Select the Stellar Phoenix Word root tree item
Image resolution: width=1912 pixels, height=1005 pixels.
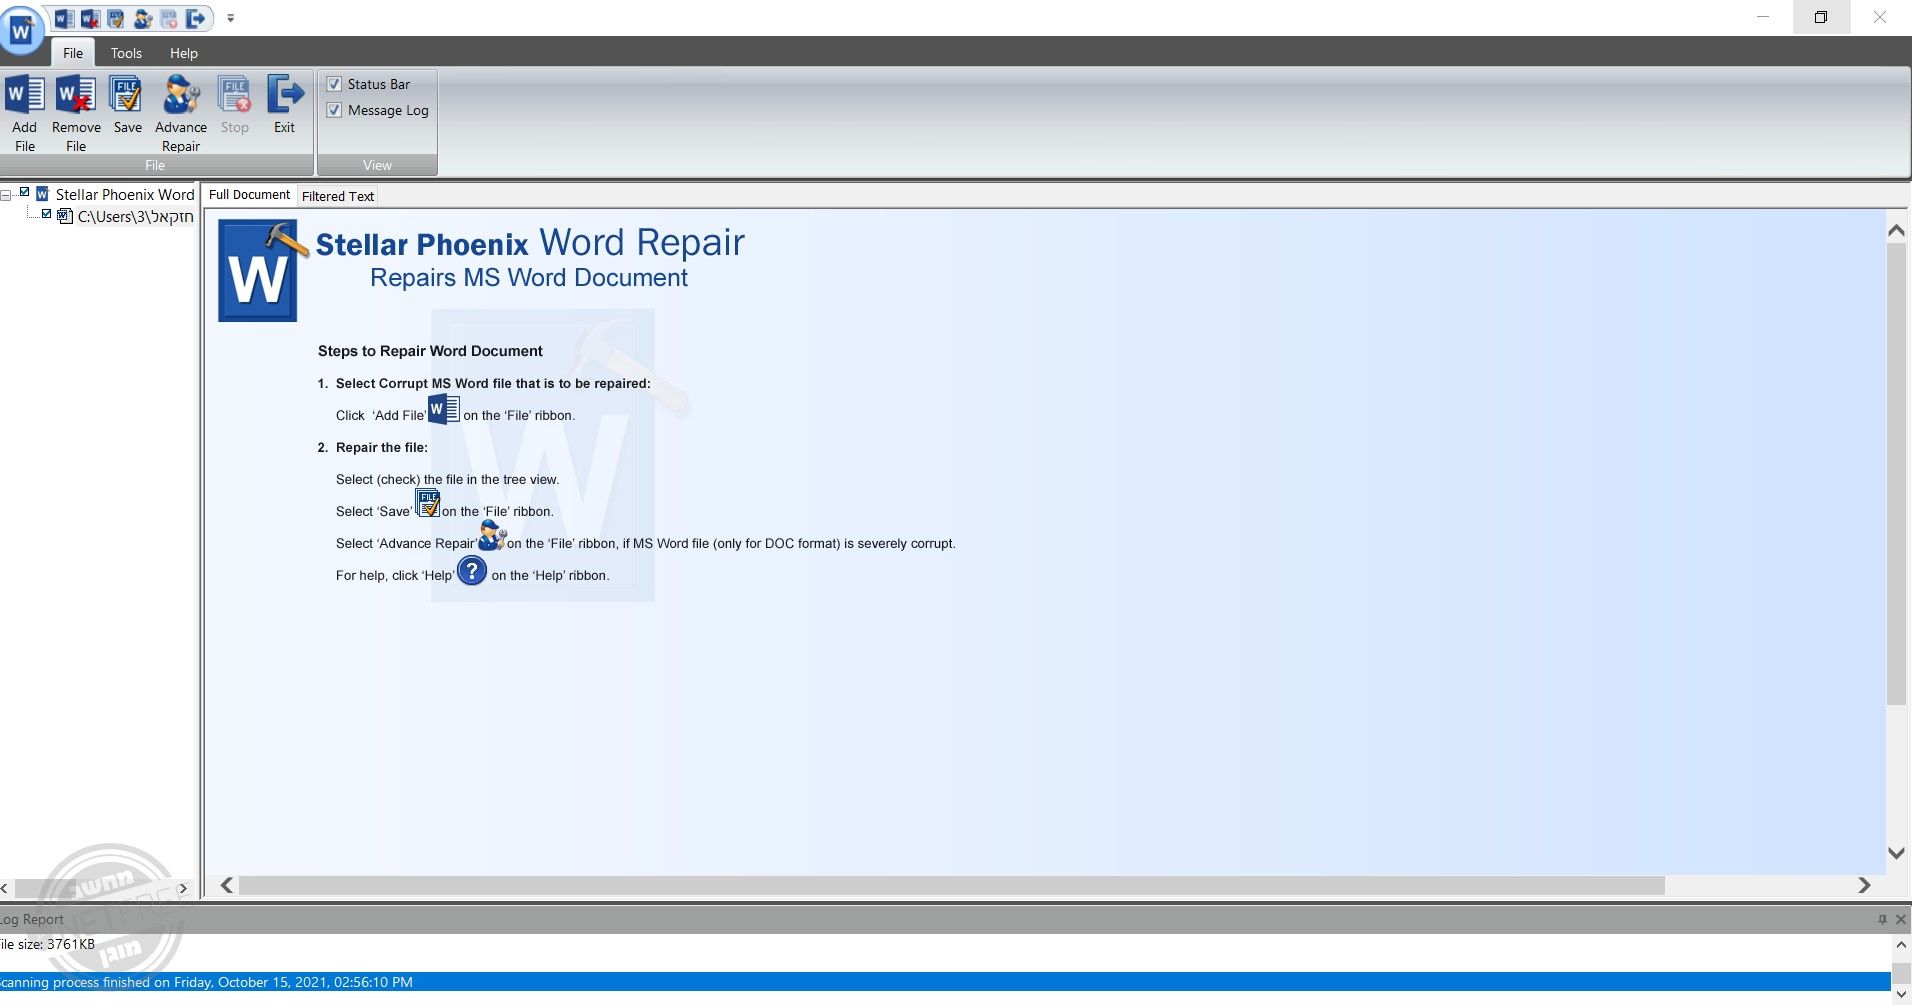125,195
